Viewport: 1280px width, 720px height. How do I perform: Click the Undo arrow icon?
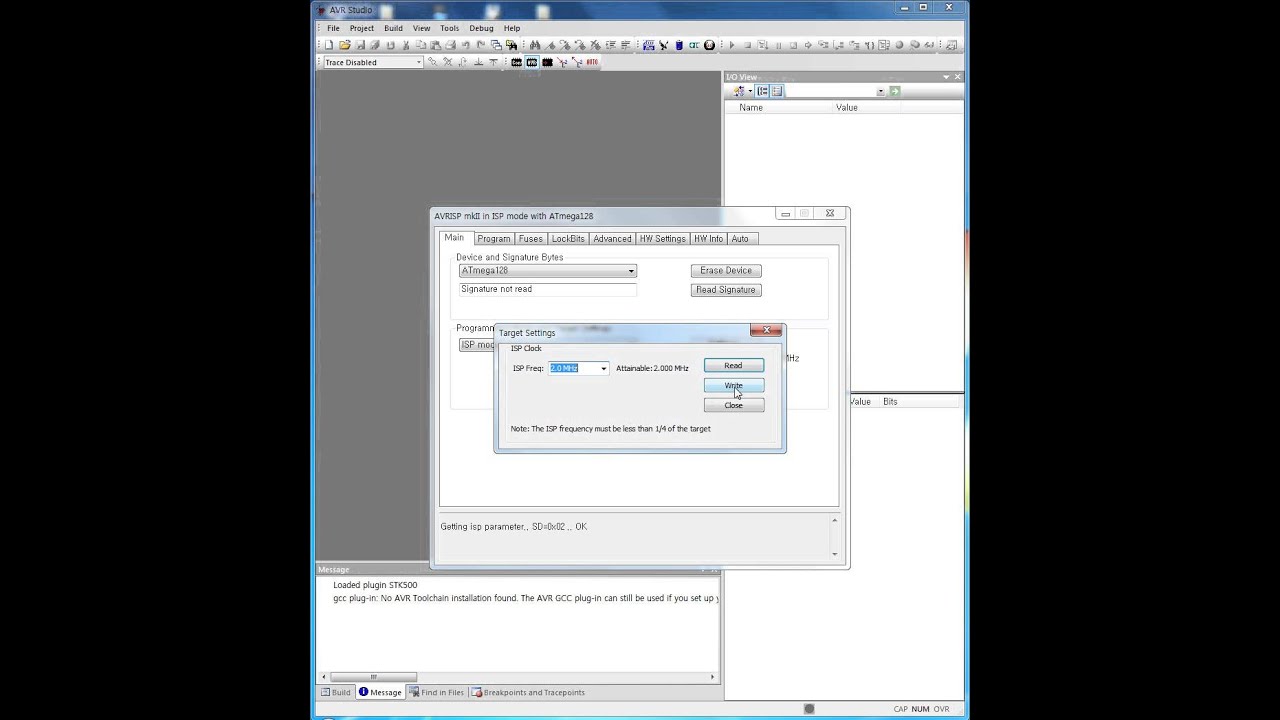[466, 45]
